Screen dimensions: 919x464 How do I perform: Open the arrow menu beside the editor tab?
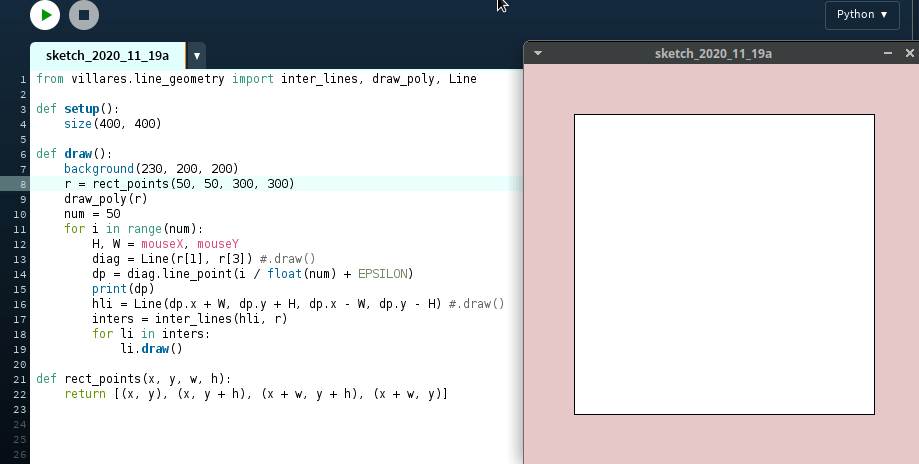pyautogui.click(x=198, y=56)
